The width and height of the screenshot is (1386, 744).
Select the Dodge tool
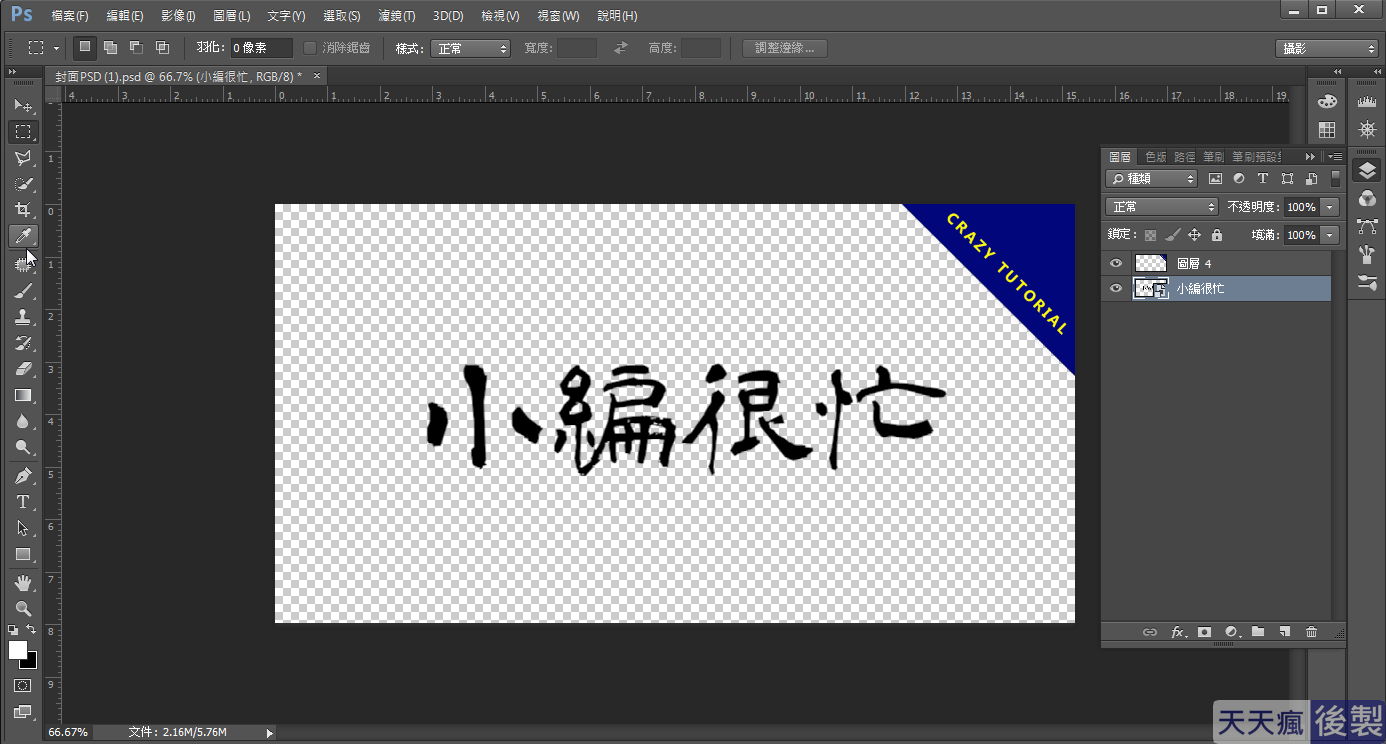click(23, 447)
